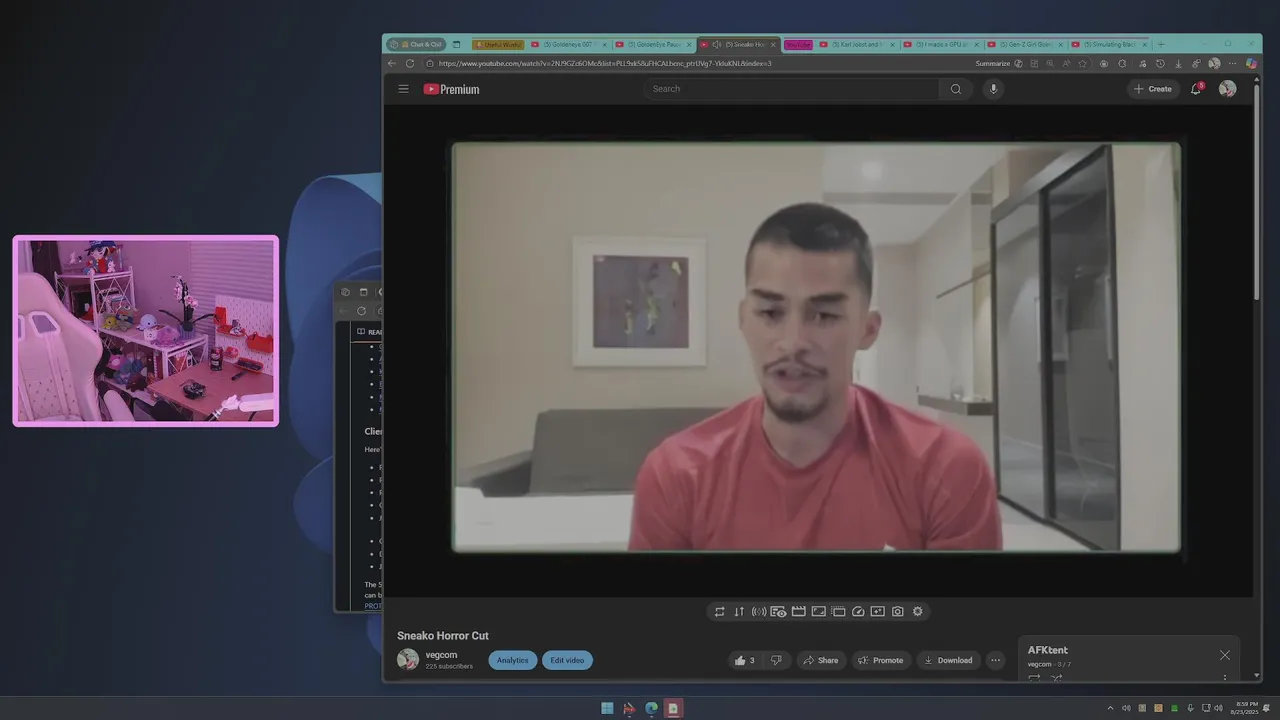Open the enhancer settings gear icon

coord(918,612)
